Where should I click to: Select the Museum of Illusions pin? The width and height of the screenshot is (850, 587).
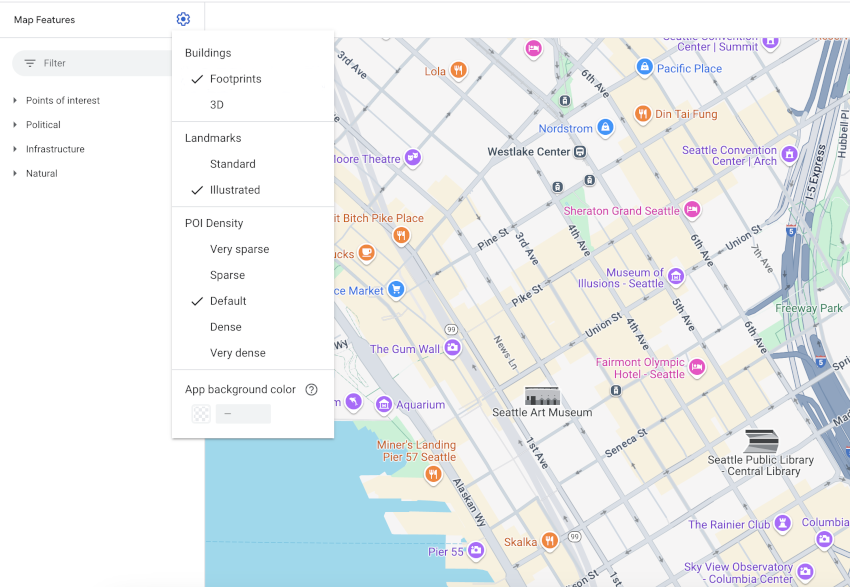pyautogui.click(x=675, y=276)
